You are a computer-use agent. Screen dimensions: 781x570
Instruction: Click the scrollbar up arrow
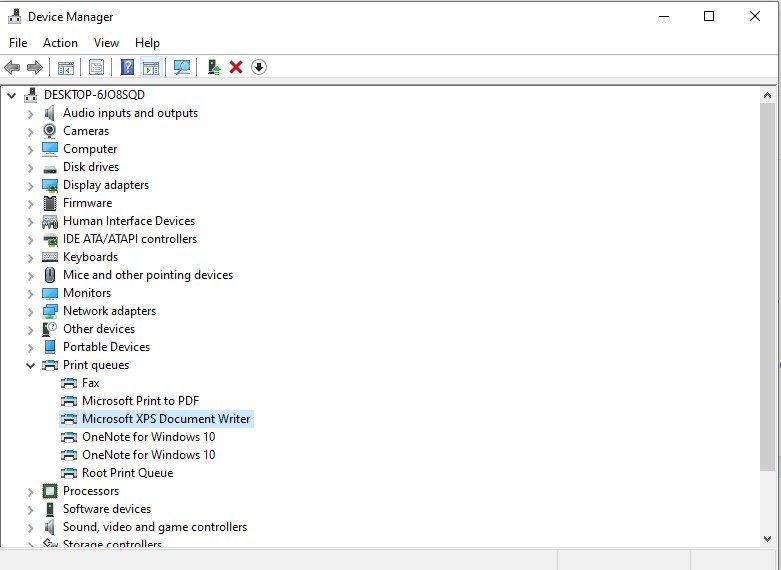pyautogui.click(x=767, y=95)
